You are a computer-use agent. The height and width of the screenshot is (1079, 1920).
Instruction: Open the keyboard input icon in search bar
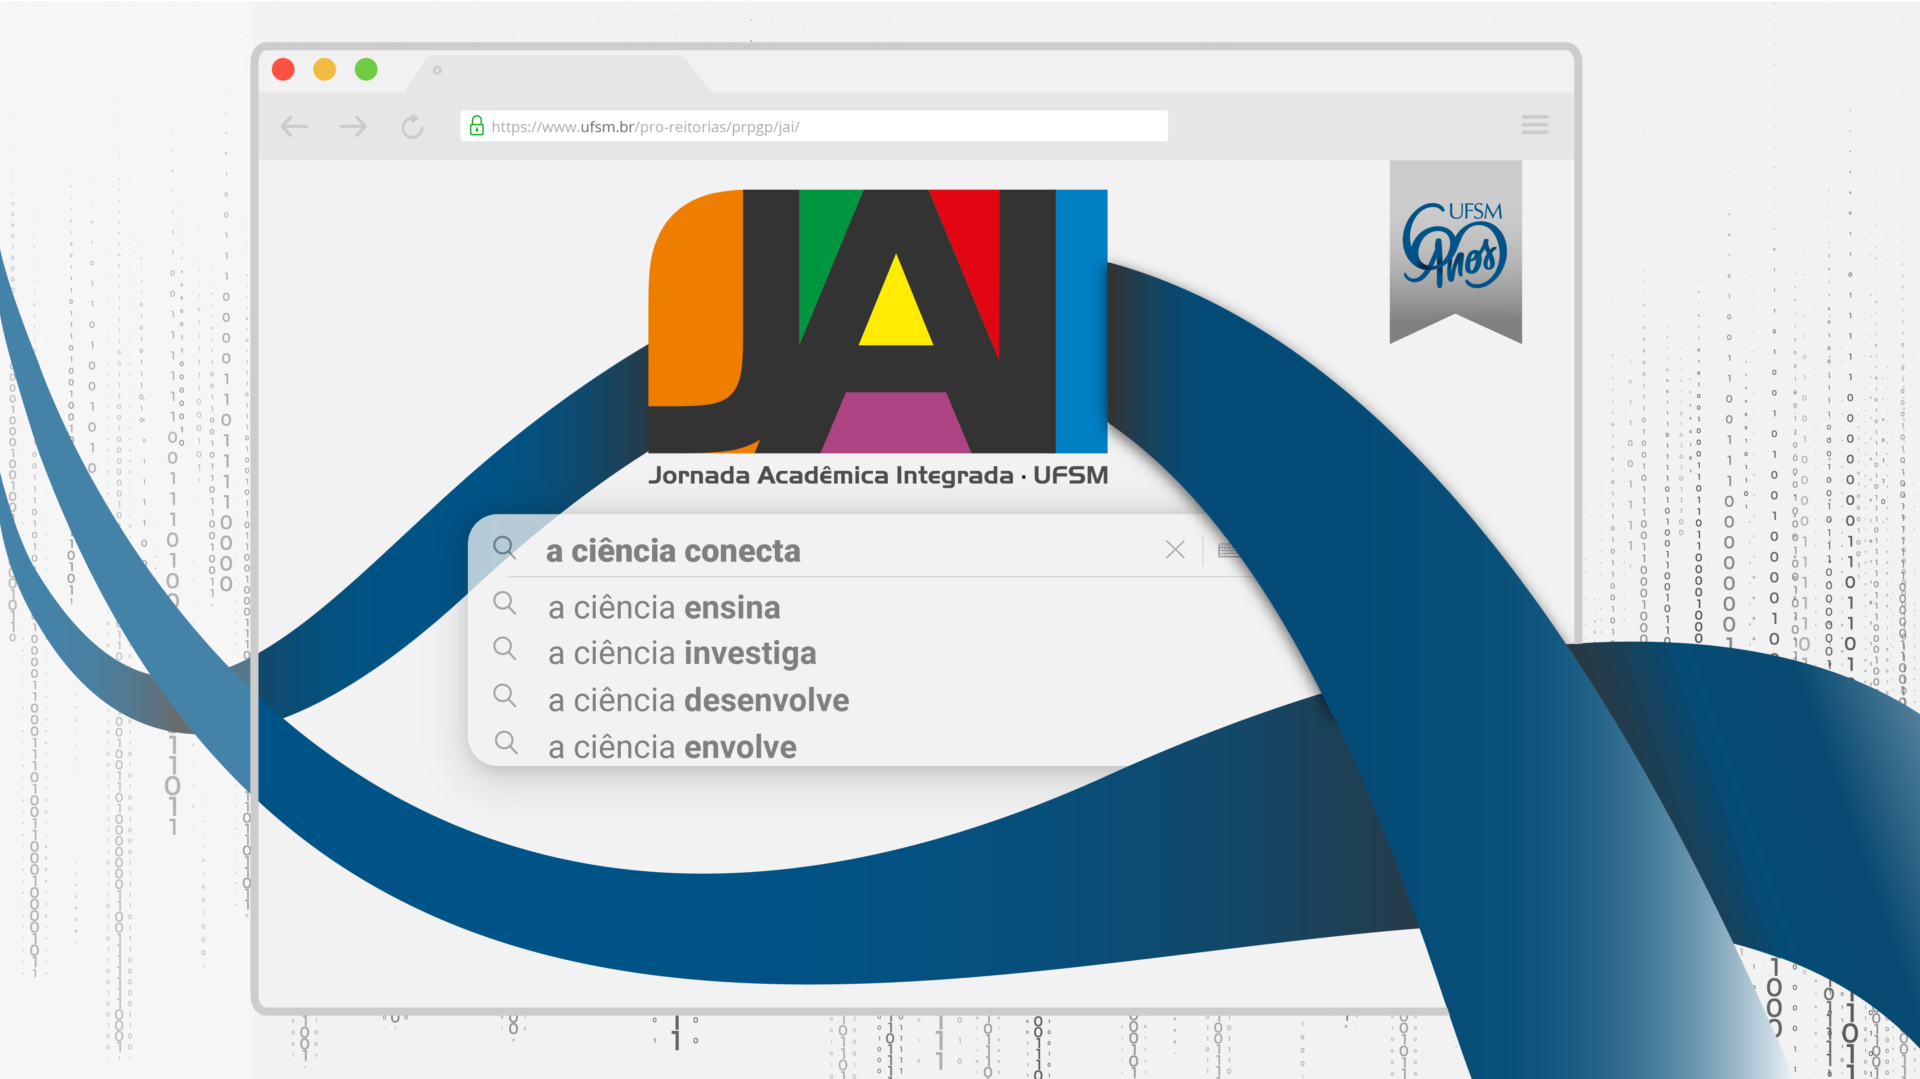click(x=1228, y=550)
